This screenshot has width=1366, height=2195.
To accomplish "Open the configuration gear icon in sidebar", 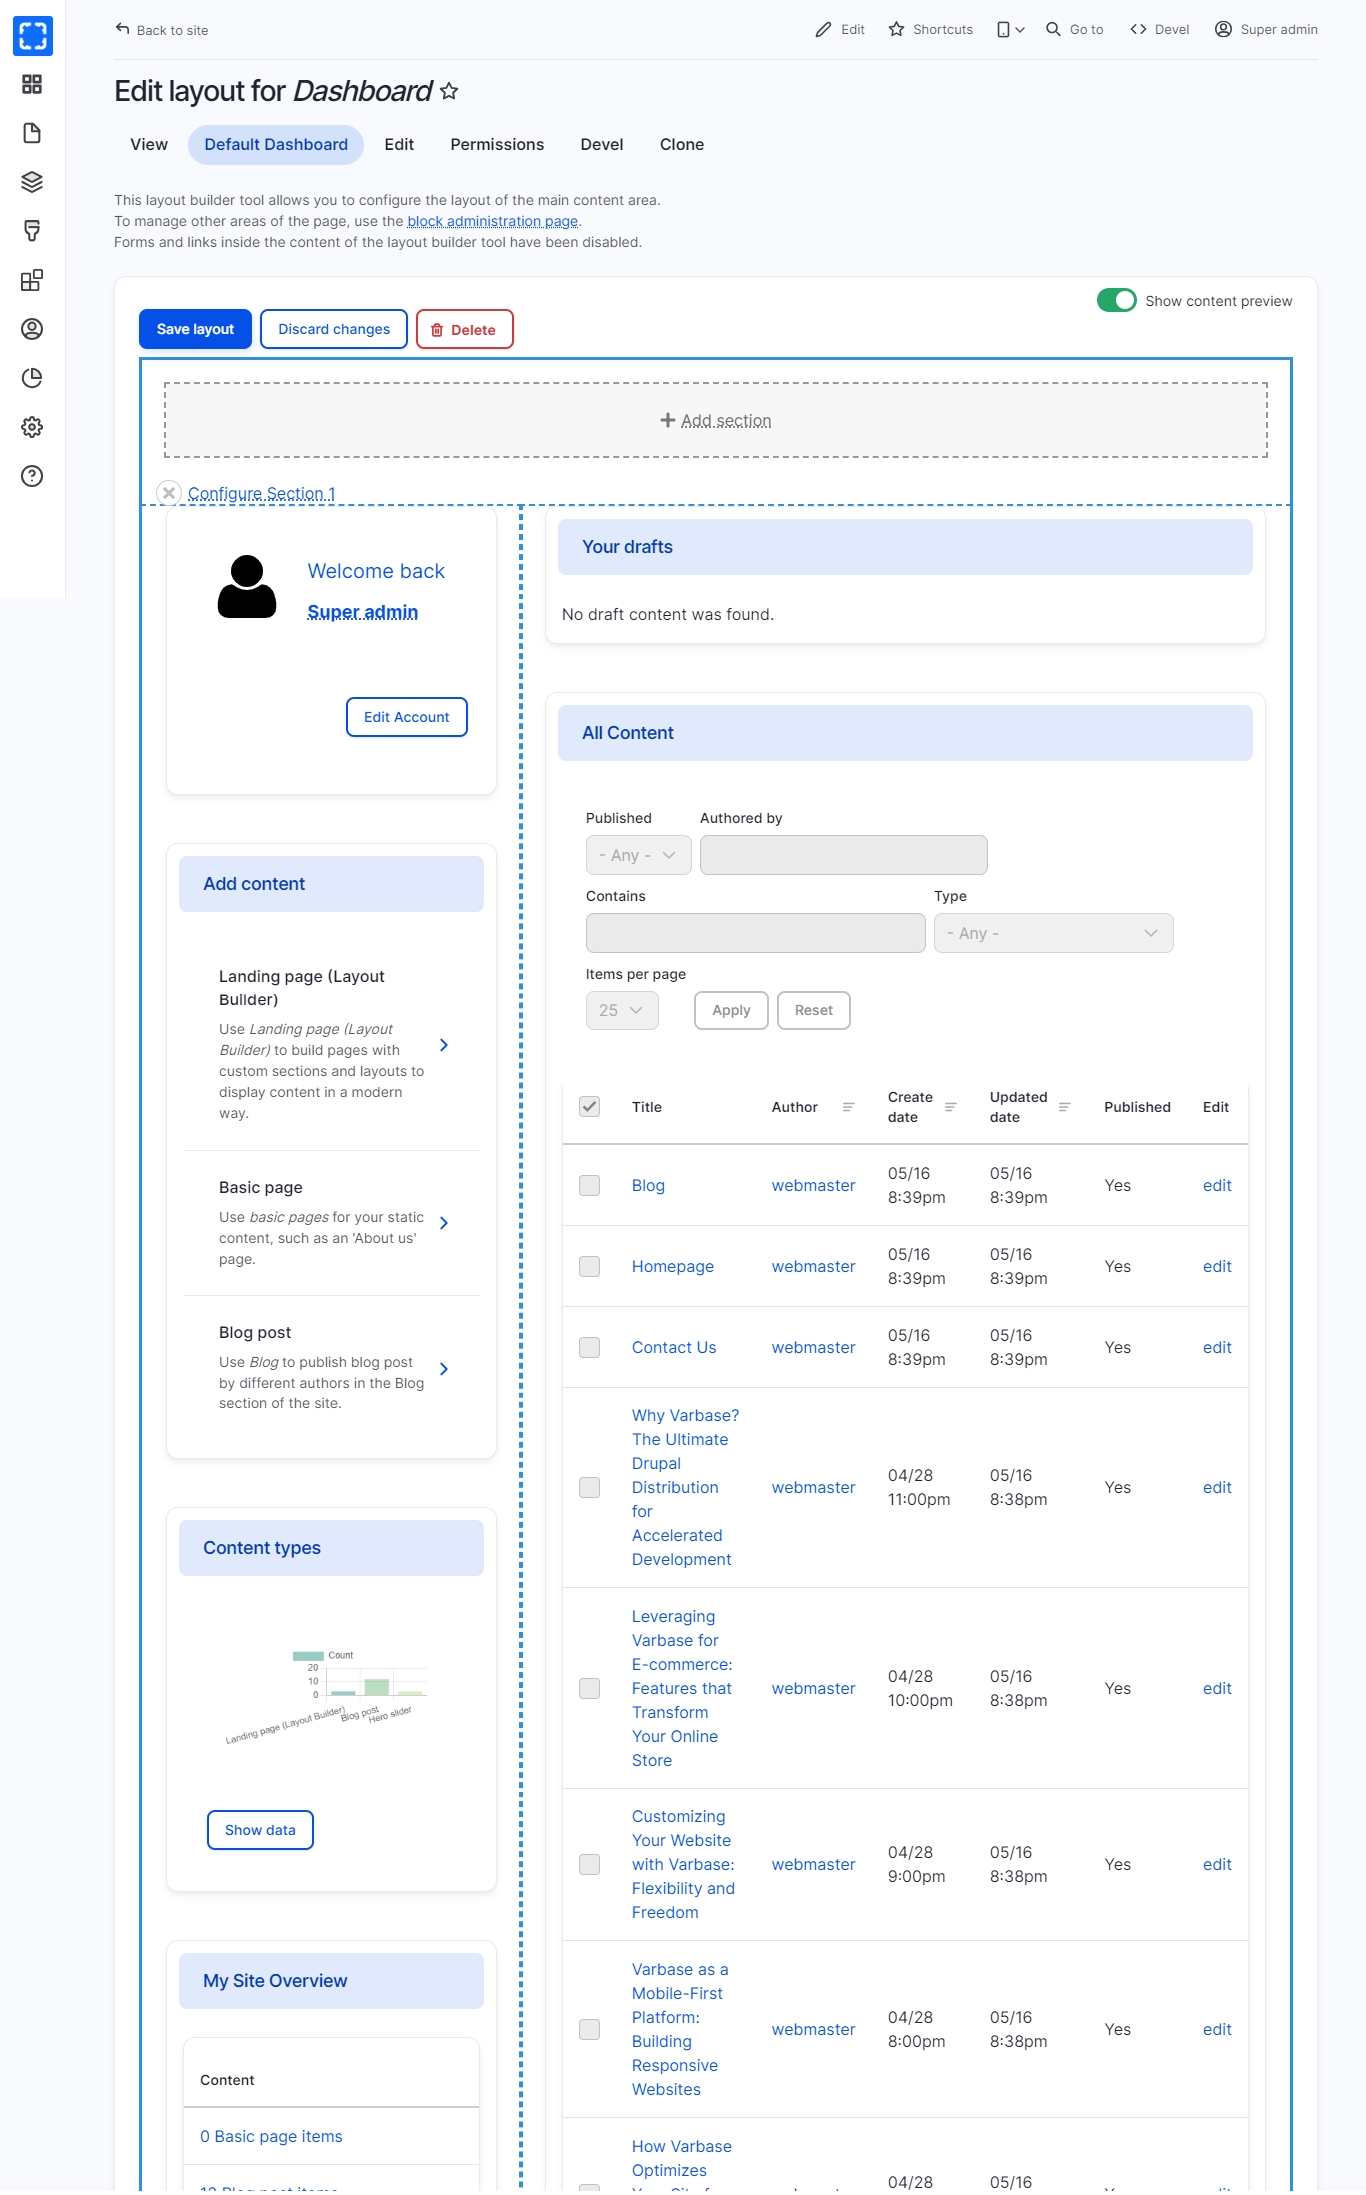I will [x=32, y=427].
